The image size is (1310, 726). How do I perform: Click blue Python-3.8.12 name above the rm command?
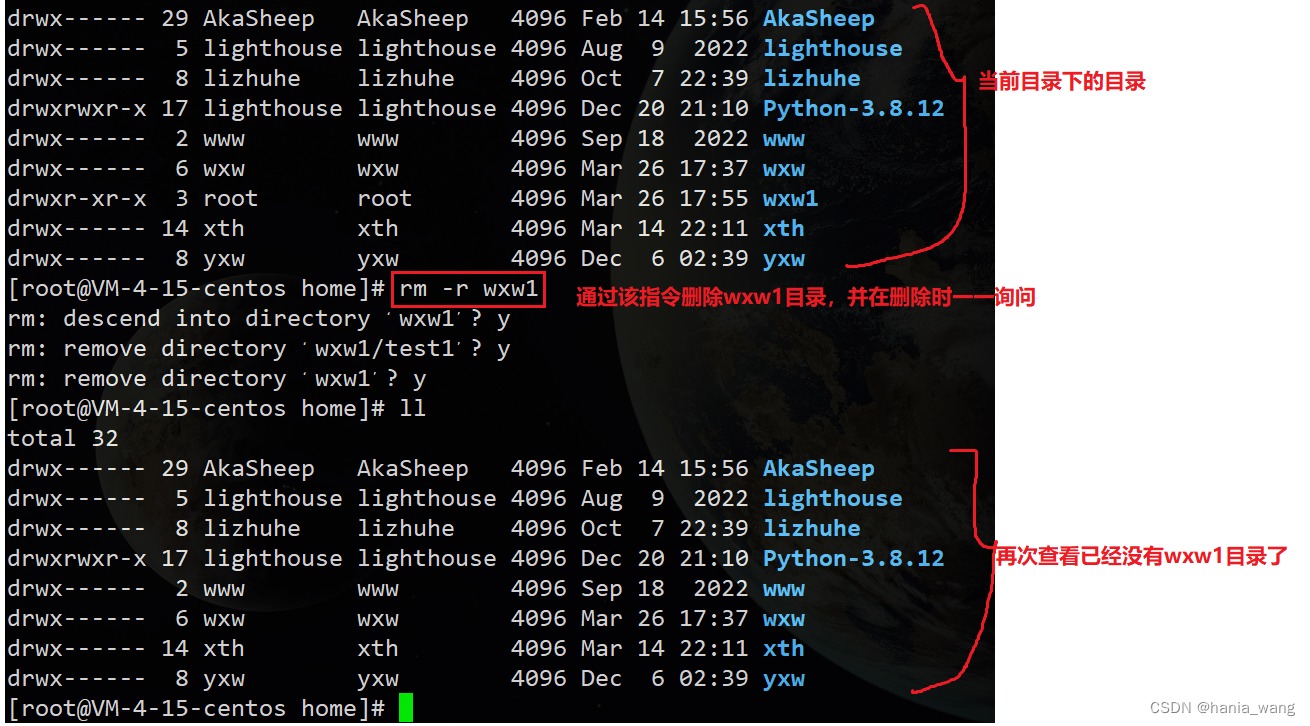click(853, 109)
